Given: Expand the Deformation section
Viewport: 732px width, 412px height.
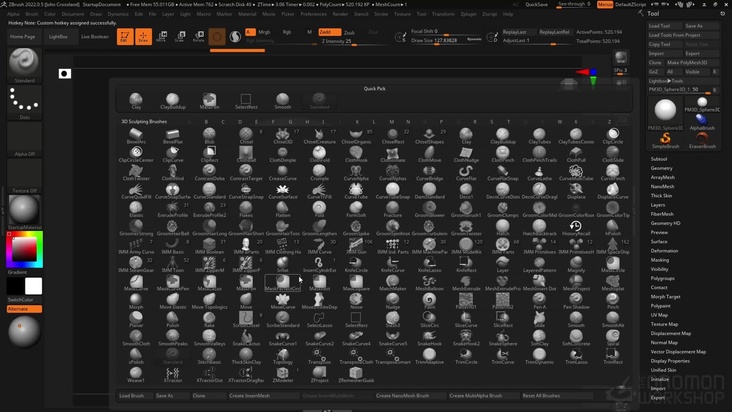Looking at the screenshot, I should [x=664, y=251].
